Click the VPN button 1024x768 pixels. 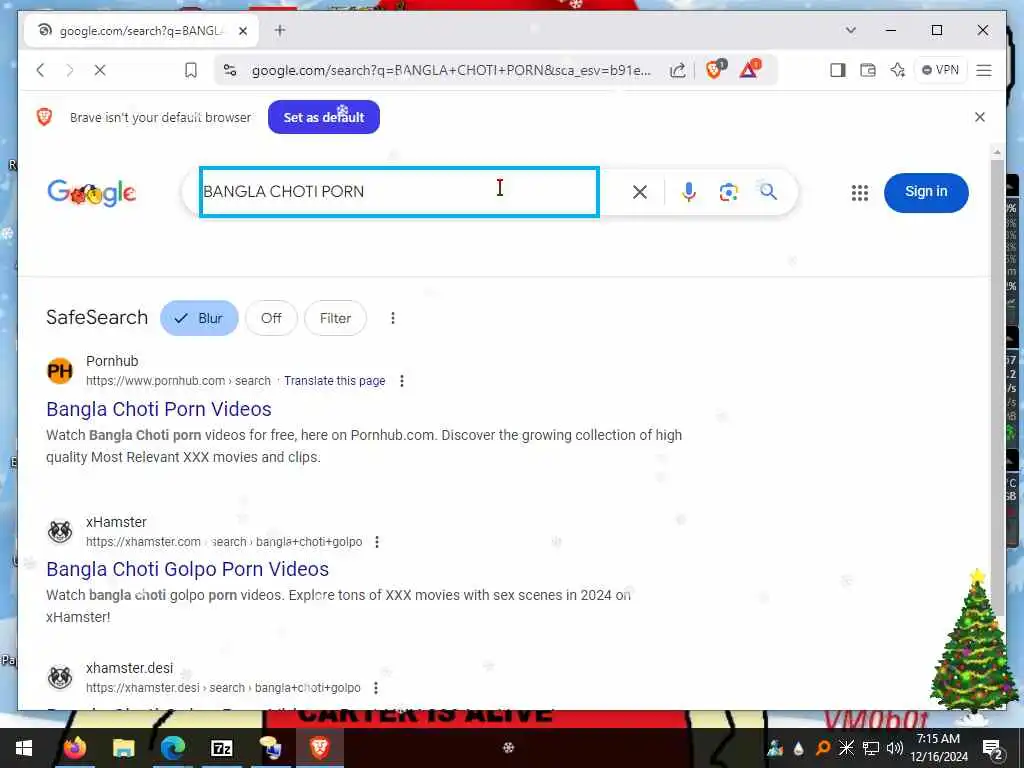tap(940, 70)
